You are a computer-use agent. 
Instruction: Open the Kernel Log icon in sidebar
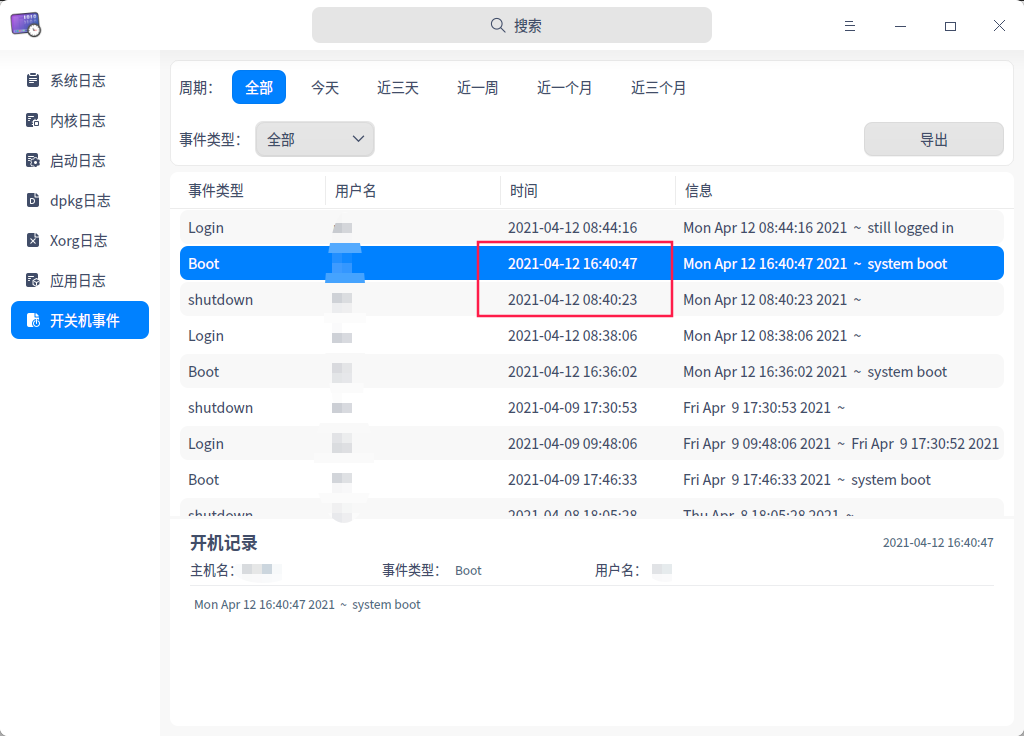click(33, 120)
